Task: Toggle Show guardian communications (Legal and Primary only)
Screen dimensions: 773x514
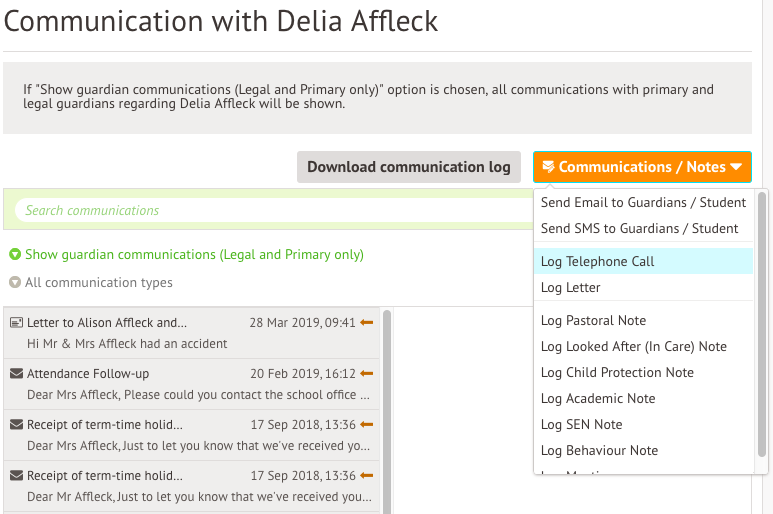Action: [194, 255]
